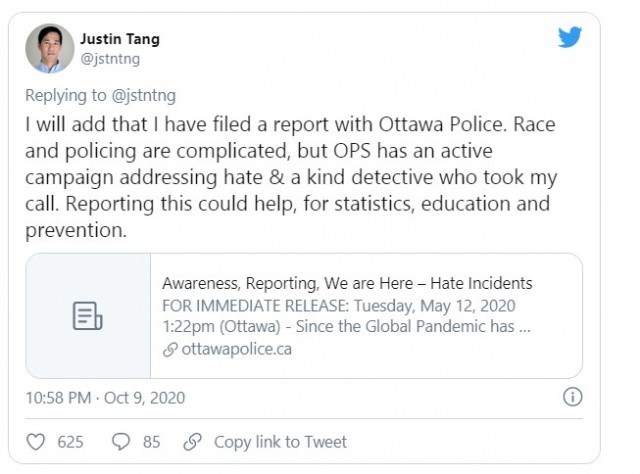This screenshot has height=474, width=640.
Task: Click the Twitter bird logo
Action: click(x=570, y=37)
